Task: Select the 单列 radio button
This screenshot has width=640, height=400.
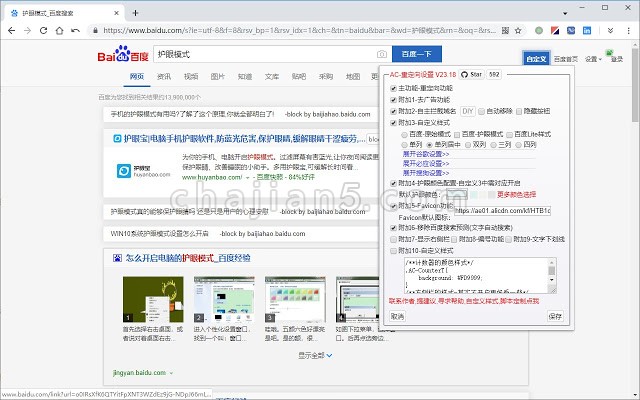Action: click(x=404, y=145)
